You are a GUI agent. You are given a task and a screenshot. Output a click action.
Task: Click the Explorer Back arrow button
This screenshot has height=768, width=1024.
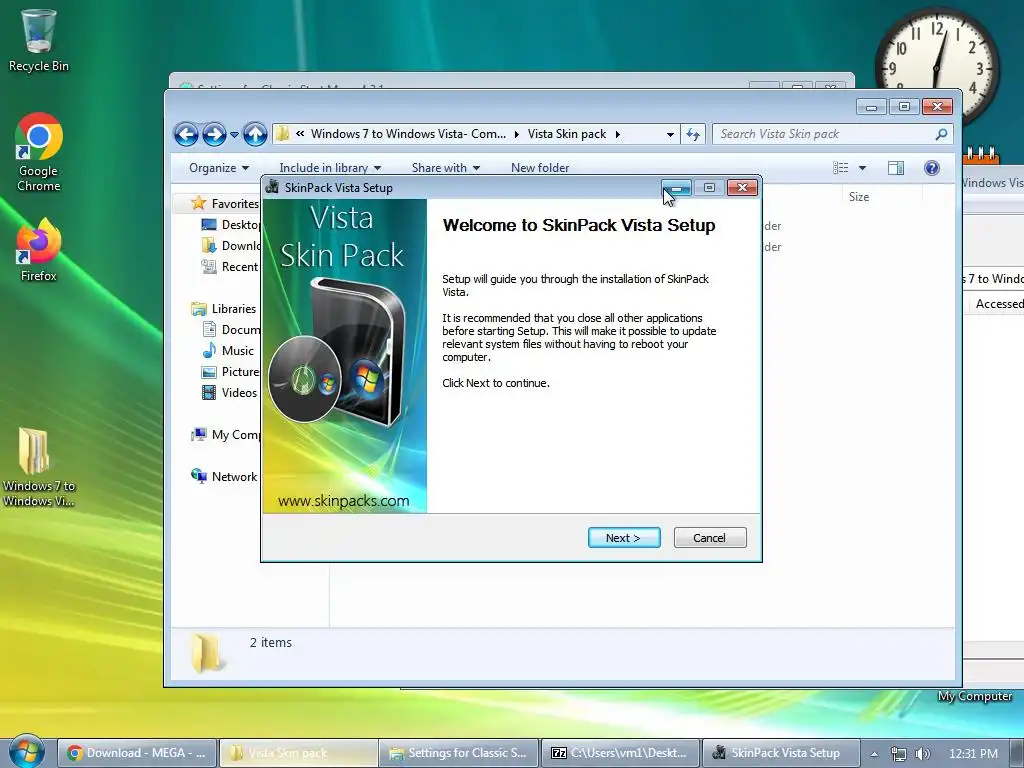pos(186,135)
